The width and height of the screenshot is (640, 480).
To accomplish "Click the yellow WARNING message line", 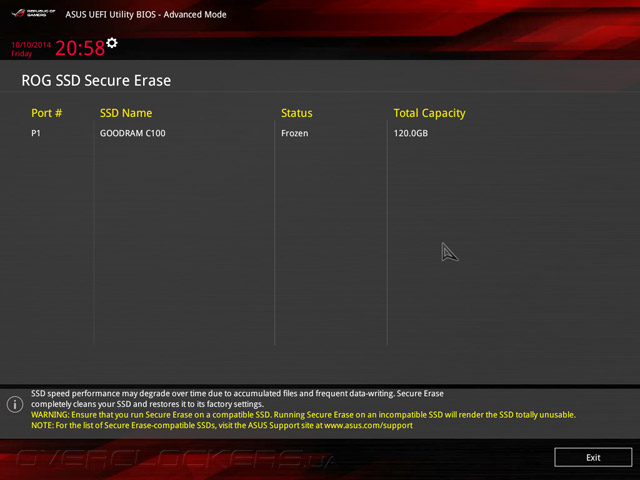I will pyautogui.click(x=303, y=415).
